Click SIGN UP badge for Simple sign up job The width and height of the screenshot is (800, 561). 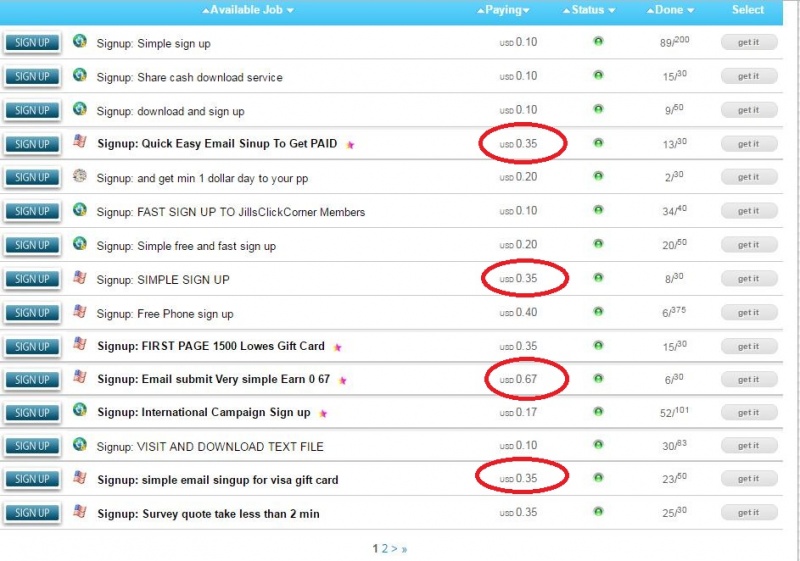coord(32,42)
